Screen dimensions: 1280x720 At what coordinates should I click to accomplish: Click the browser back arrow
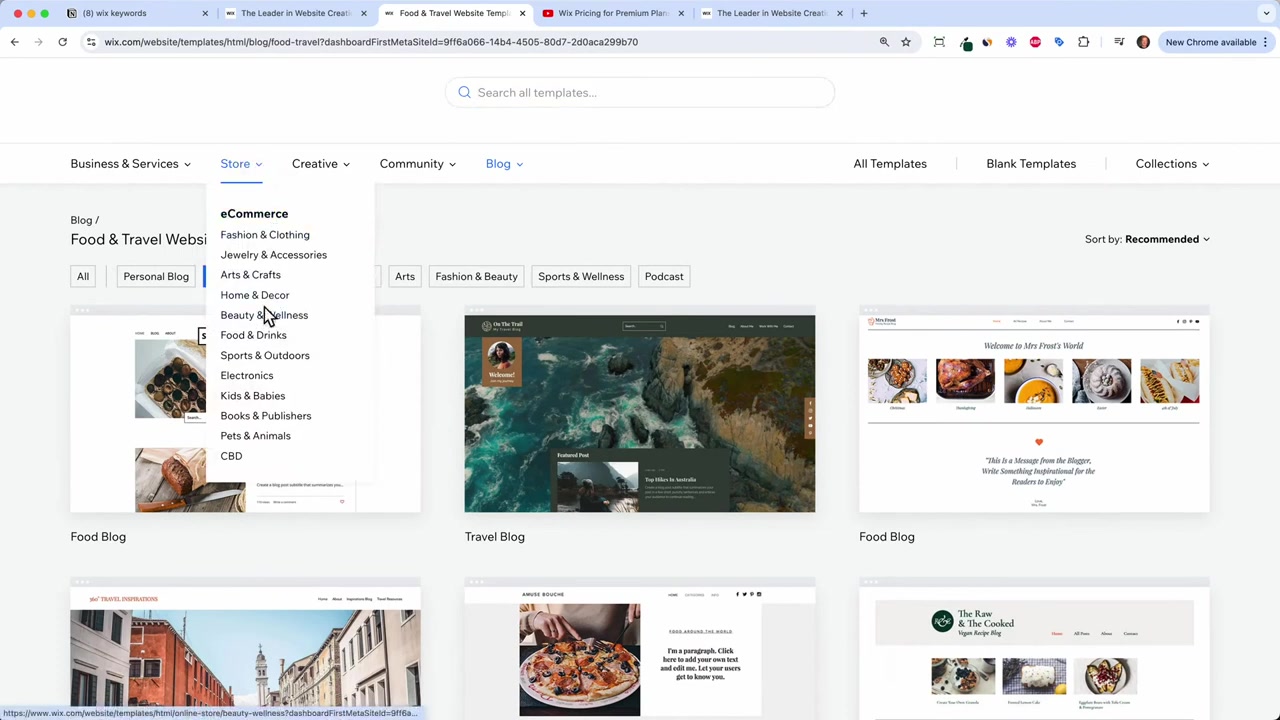[14, 42]
